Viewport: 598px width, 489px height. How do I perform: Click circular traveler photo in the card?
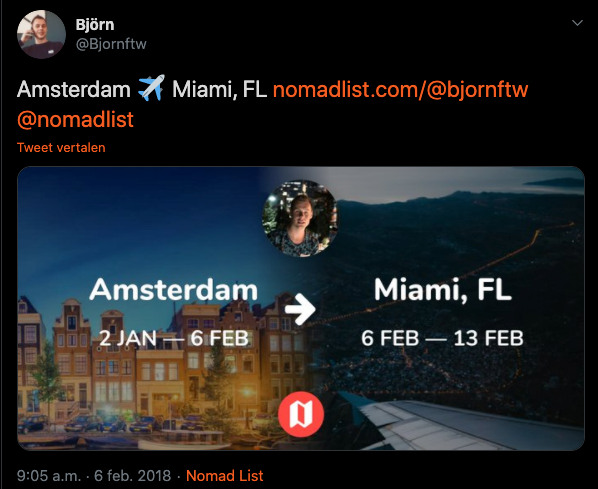click(300, 218)
